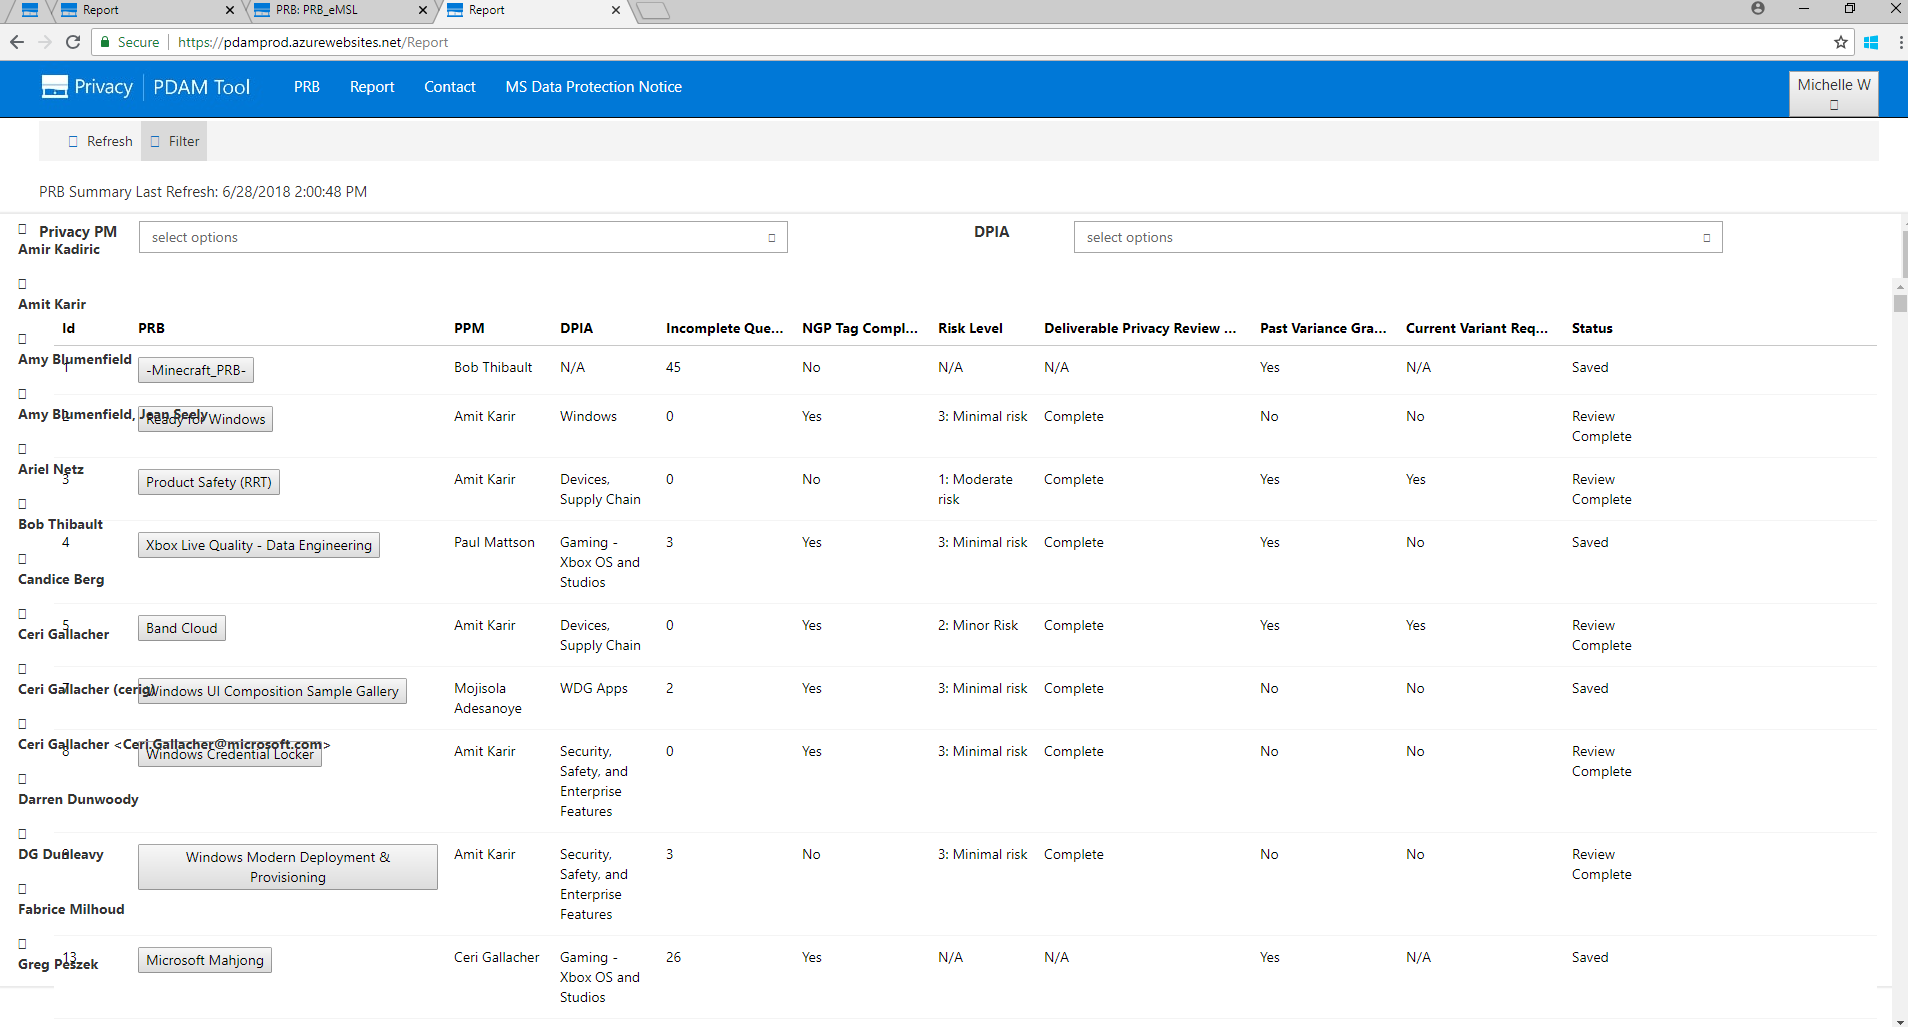The height and width of the screenshot is (1027, 1908).
Task: Check the Amir Kadiric filter checkbox
Action: coord(22,229)
